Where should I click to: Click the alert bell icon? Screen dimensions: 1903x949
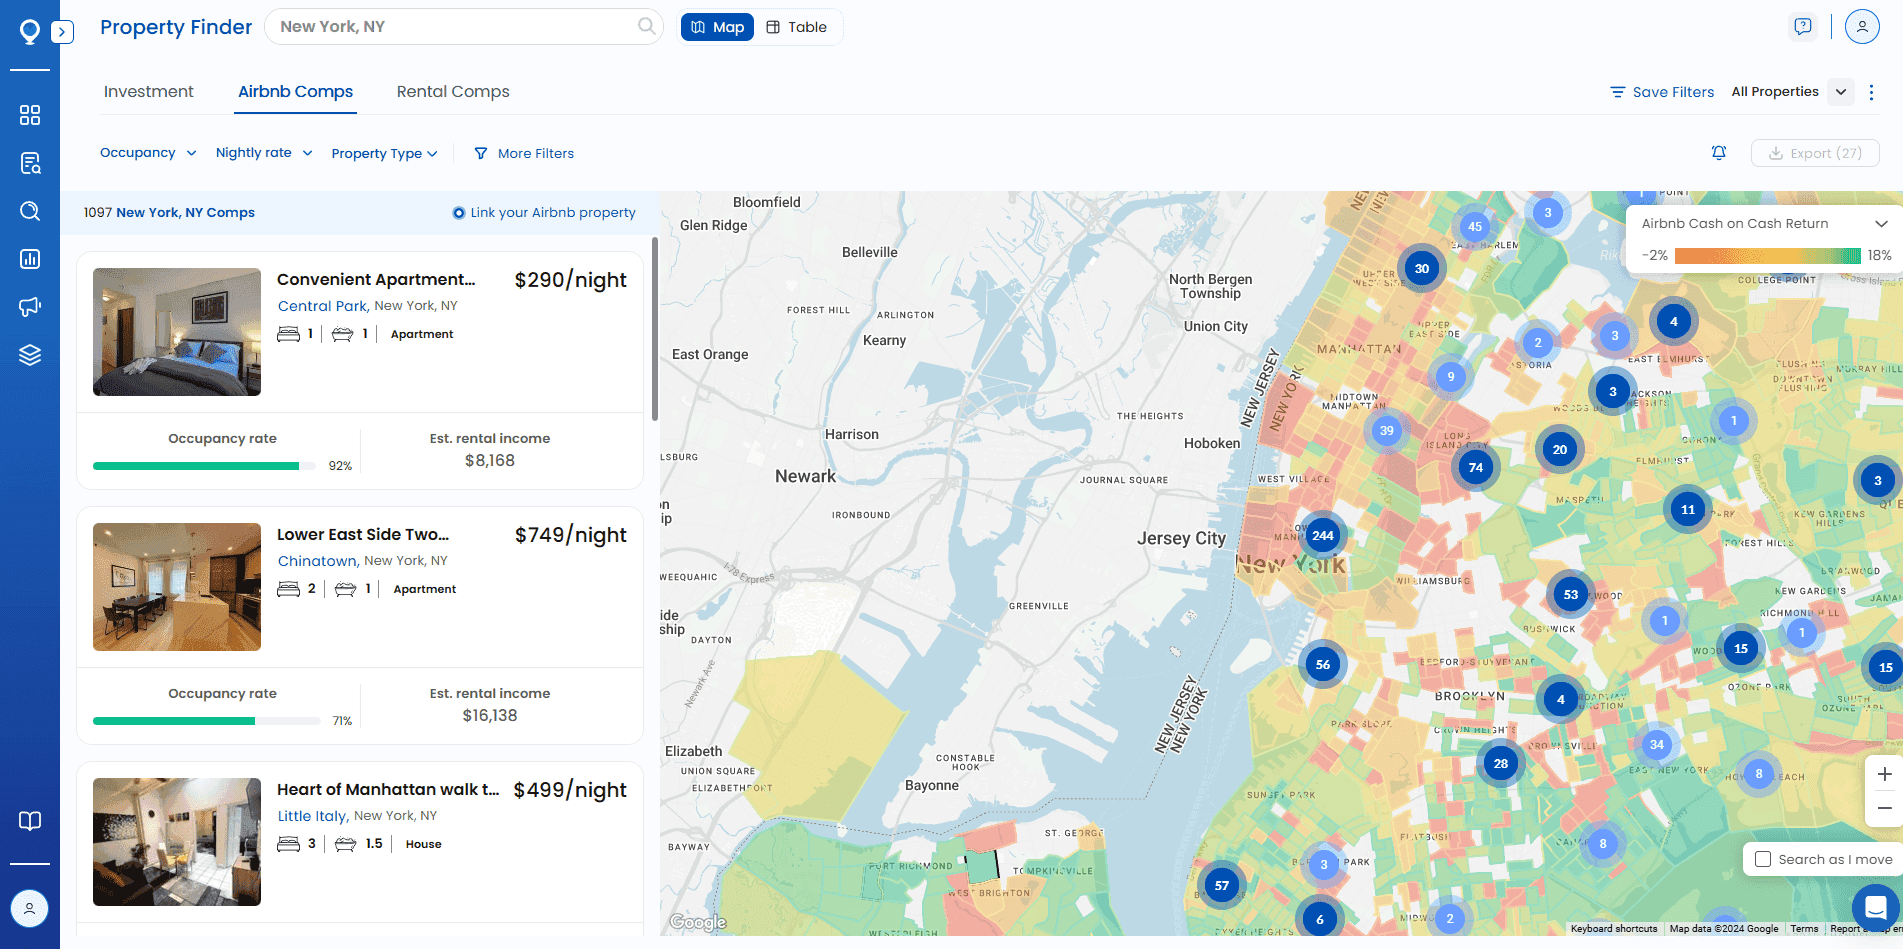pyautogui.click(x=1719, y=153)
